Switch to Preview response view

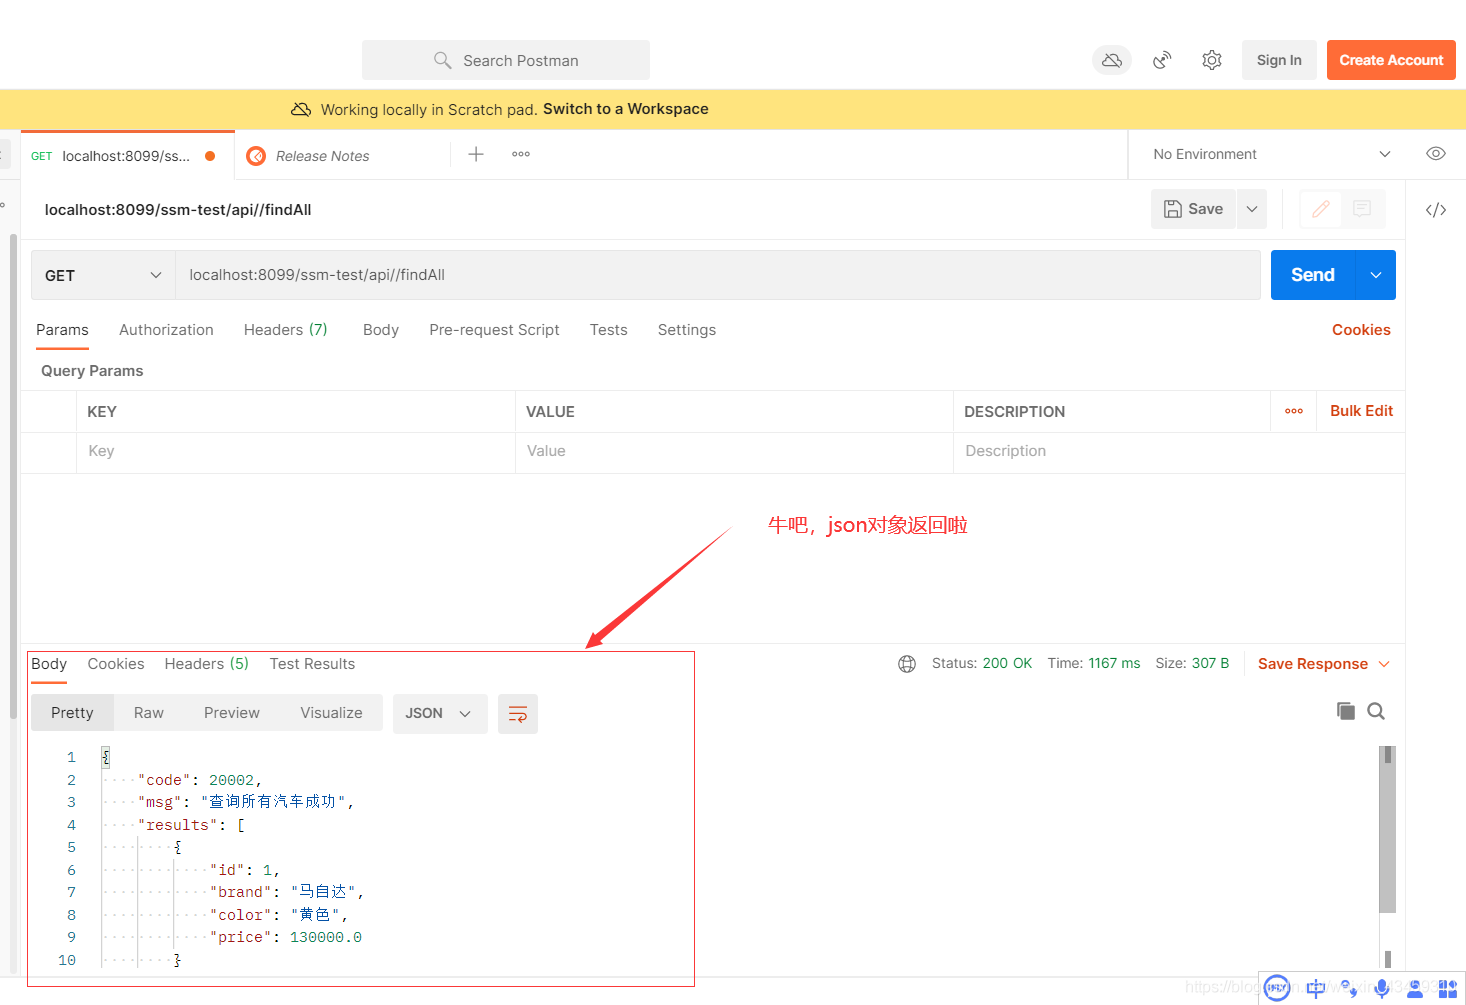pyautogui.click(x=232, y=713)
